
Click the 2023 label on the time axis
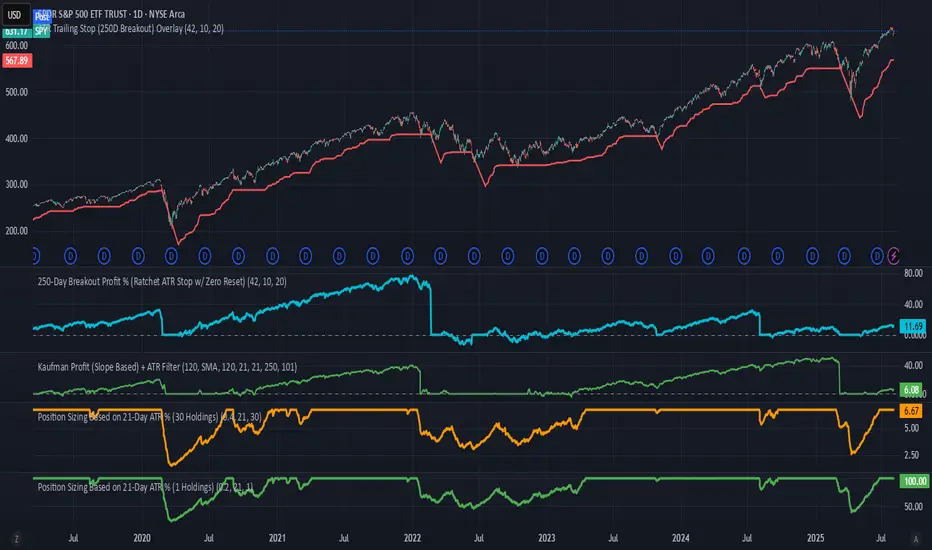[x=546, y=538]
